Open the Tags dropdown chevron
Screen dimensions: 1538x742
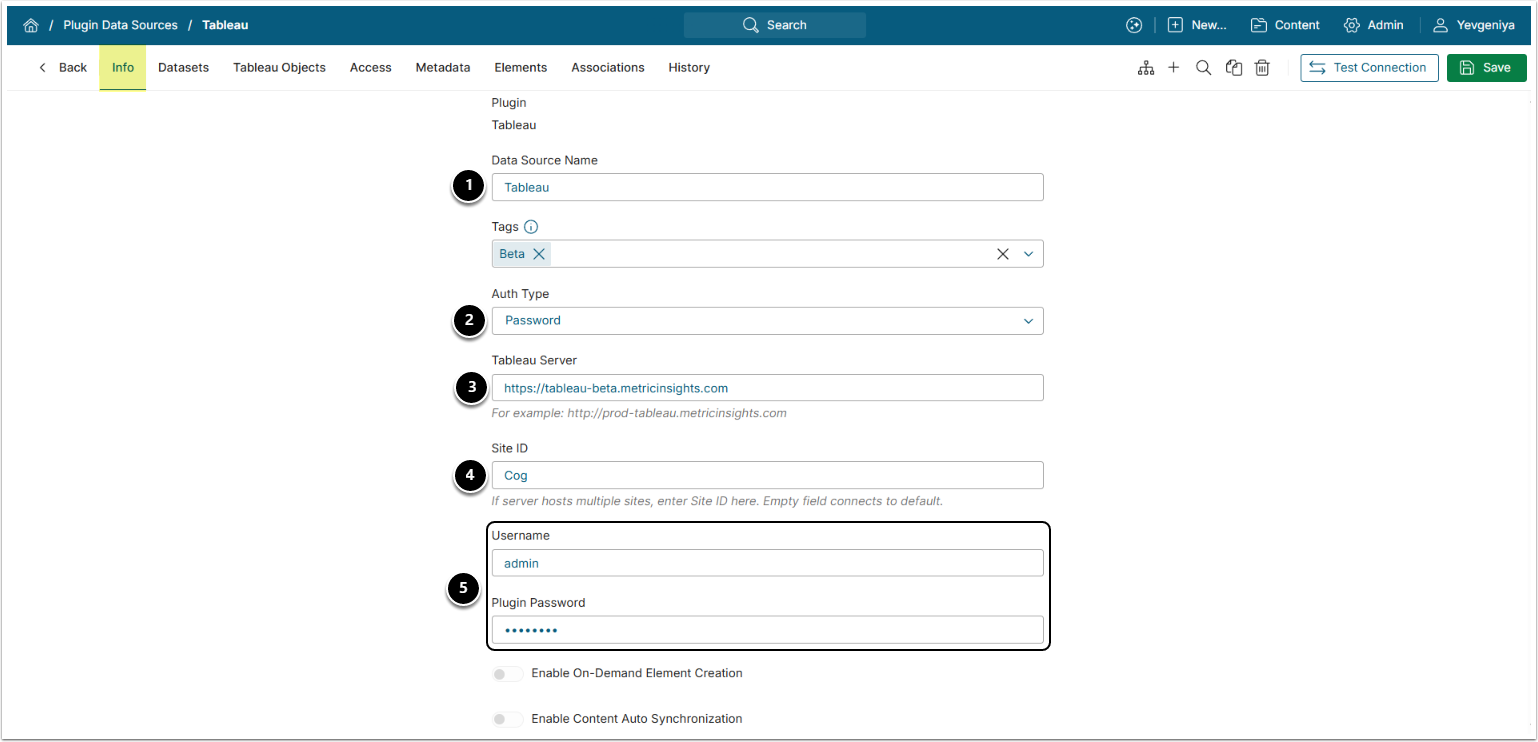click(x=1028, y=254)
